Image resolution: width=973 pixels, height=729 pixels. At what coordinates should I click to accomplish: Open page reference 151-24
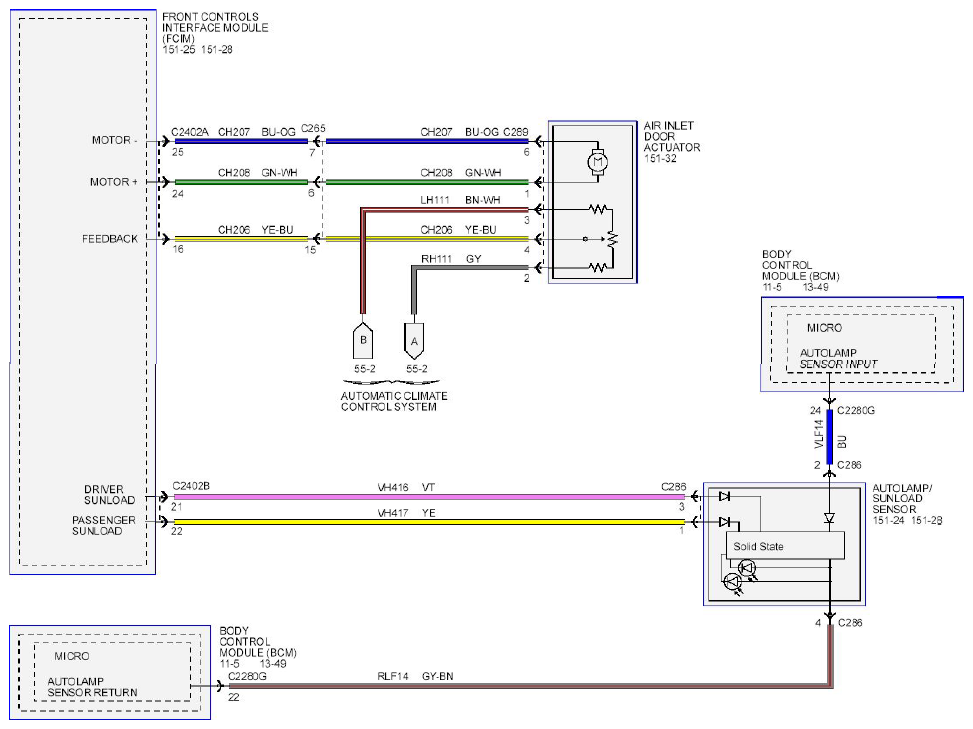click(889, 521)
